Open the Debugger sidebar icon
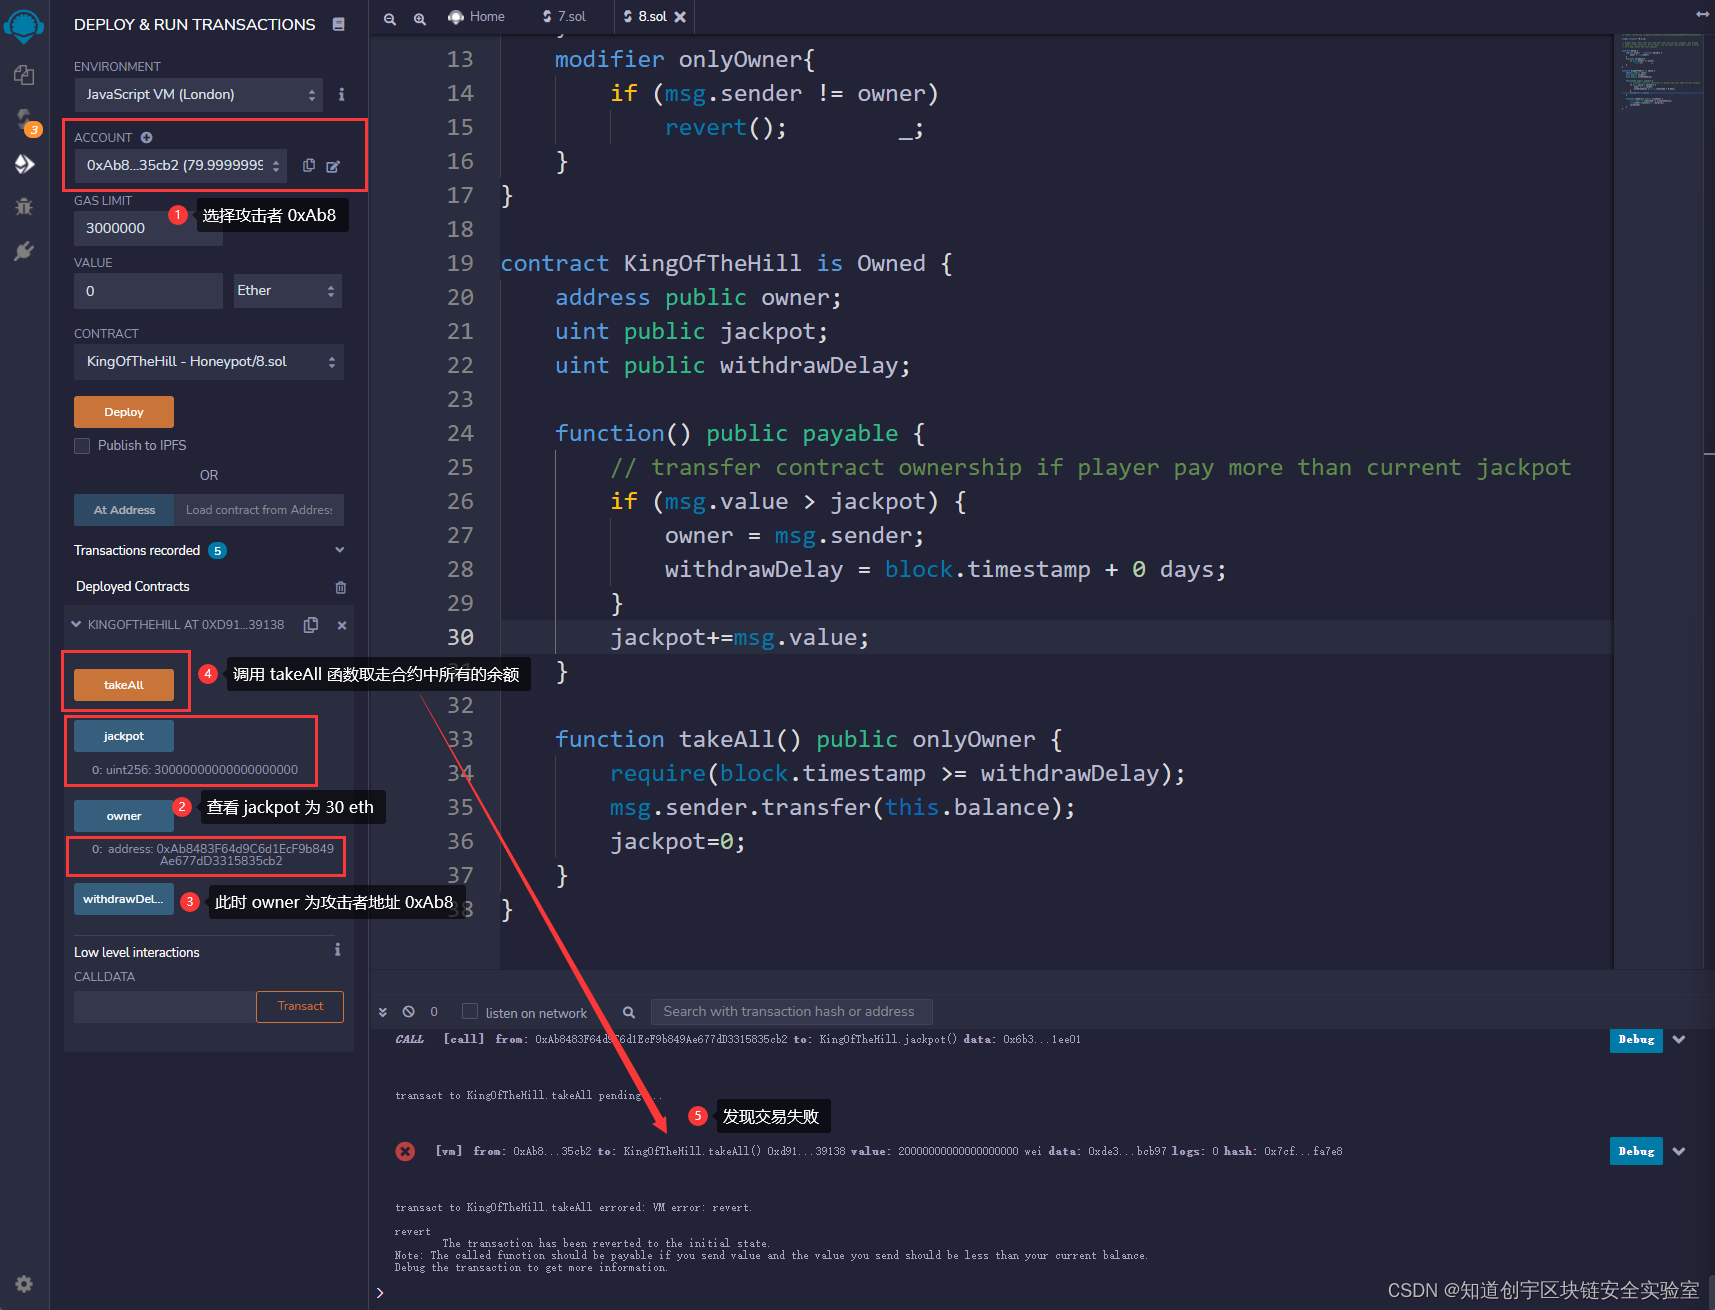1715x1310 pixels. (24, 207)
